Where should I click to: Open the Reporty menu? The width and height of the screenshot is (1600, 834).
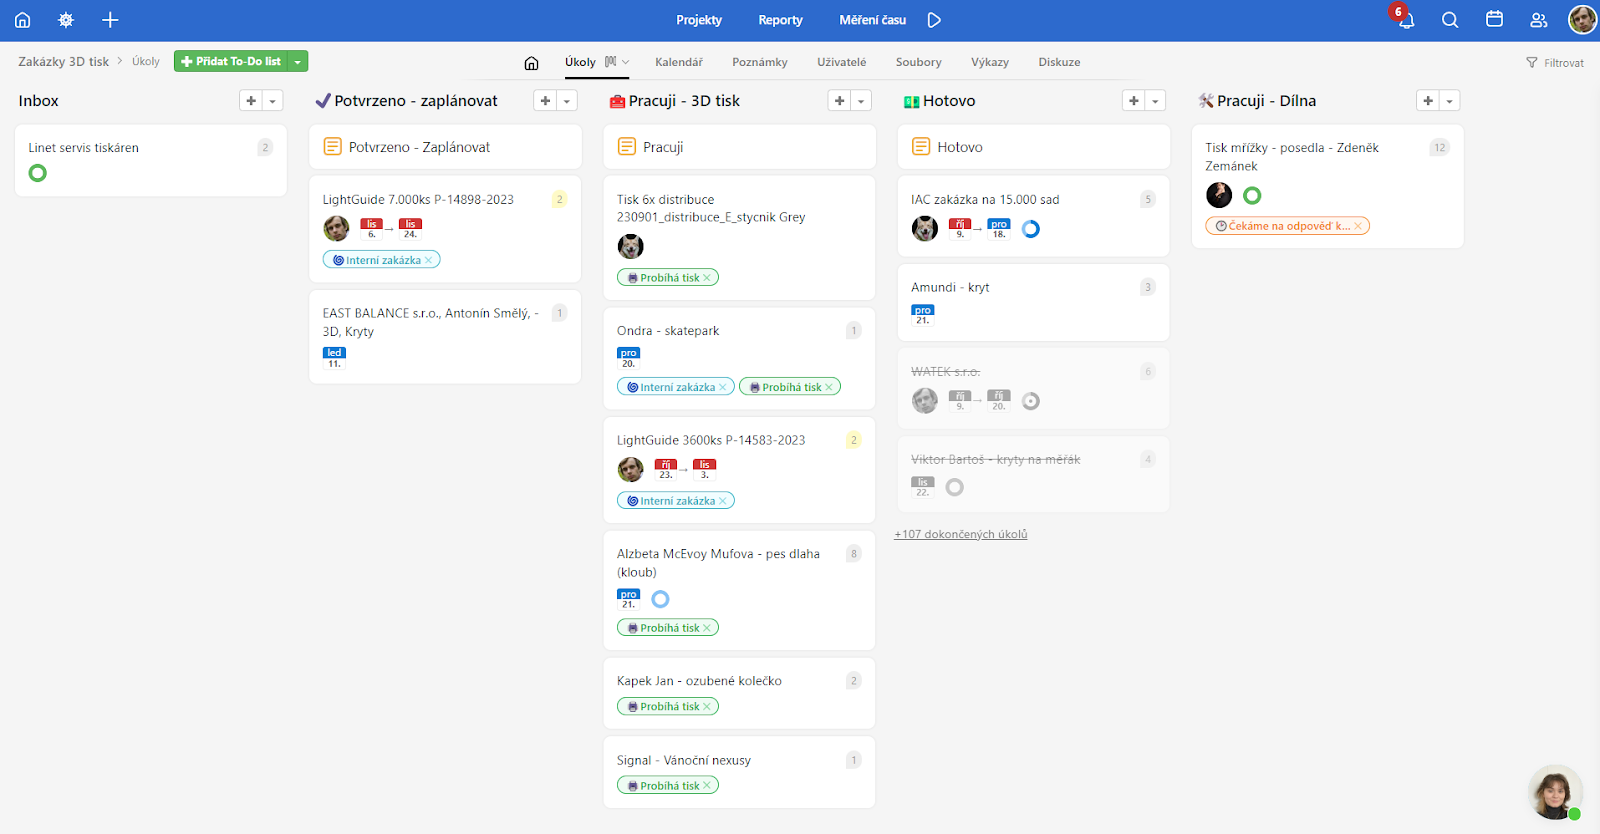tap(780, 20)
